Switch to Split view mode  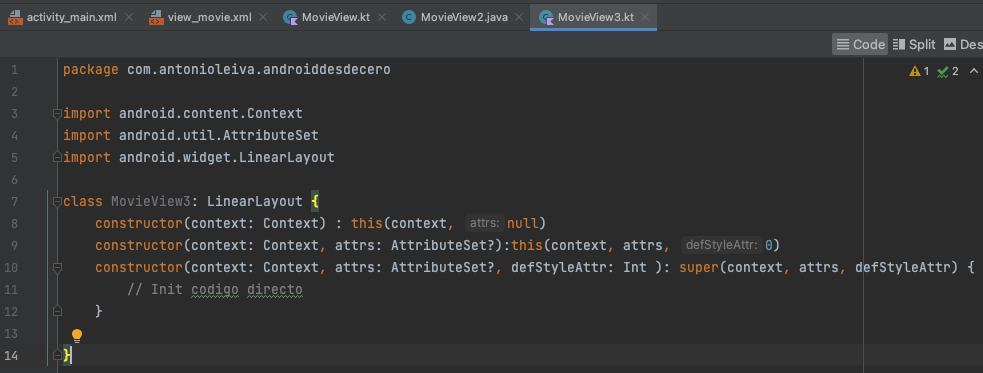pos(915,45)
